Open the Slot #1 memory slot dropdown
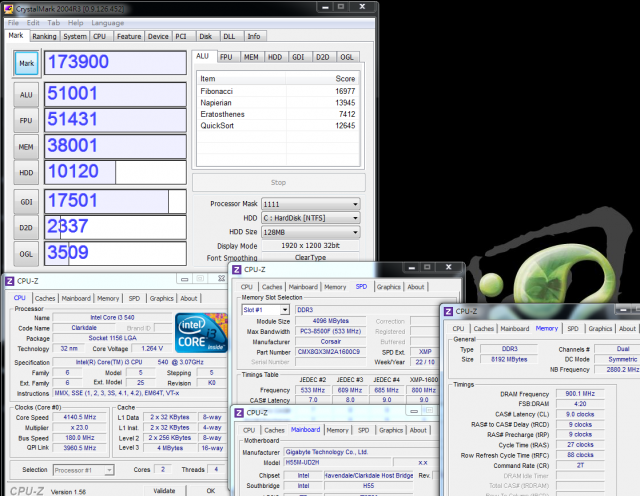 pos(266,310)
